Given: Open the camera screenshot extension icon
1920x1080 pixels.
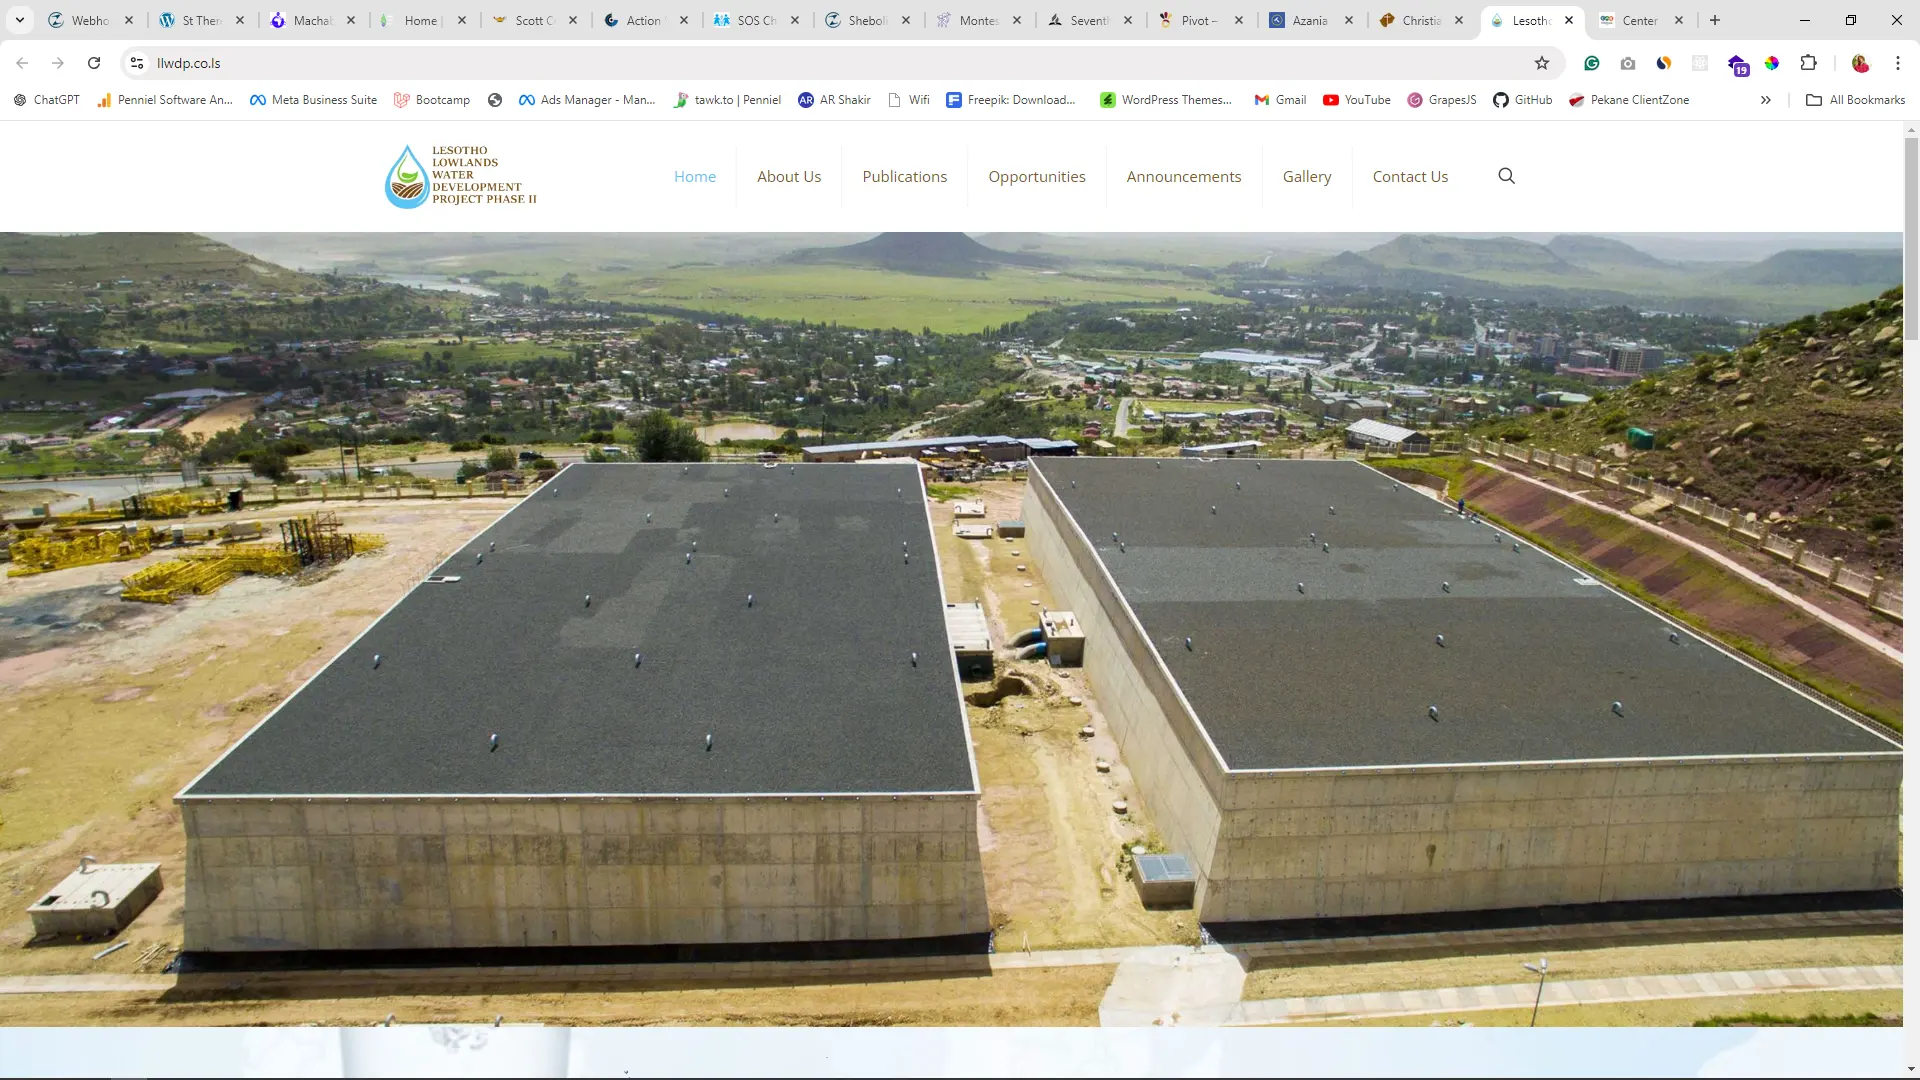Looking at the screenshot, I should pyautogui.click(x=1628, y=63).
